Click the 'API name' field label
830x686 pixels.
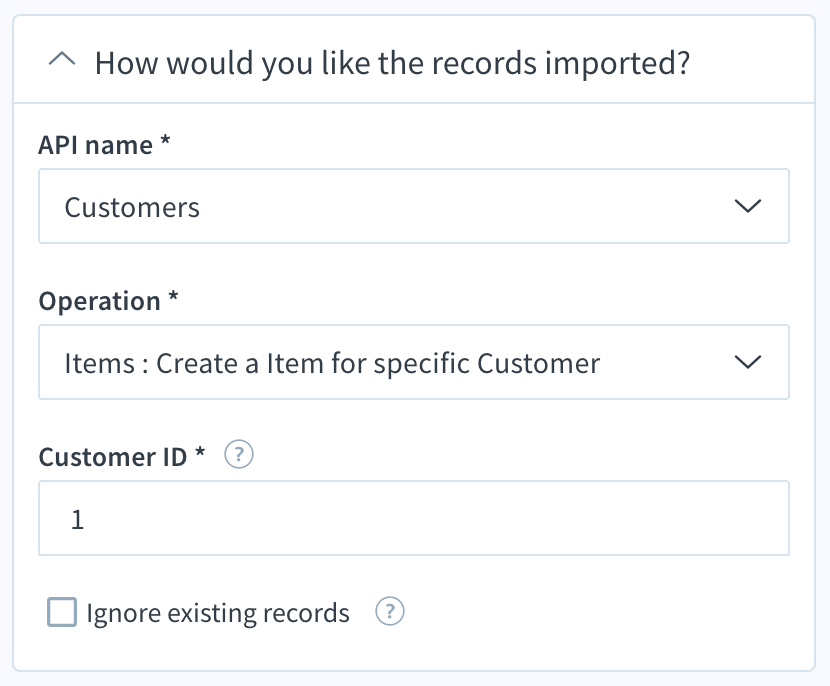pyautogui.click(x=96, y=145)
